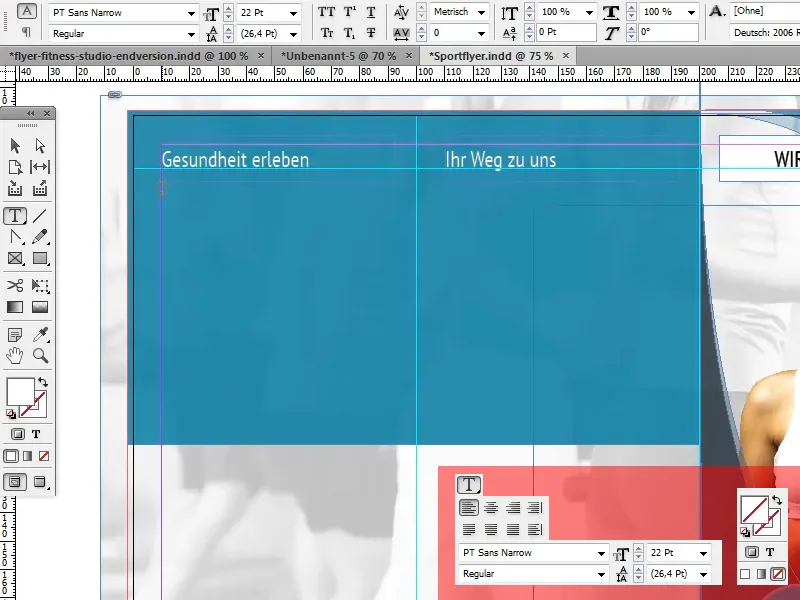Image resolution: width=800 pixels, height=600 pixels.
Task: Activate the Hand tool
Action: [x=15, y=356]
